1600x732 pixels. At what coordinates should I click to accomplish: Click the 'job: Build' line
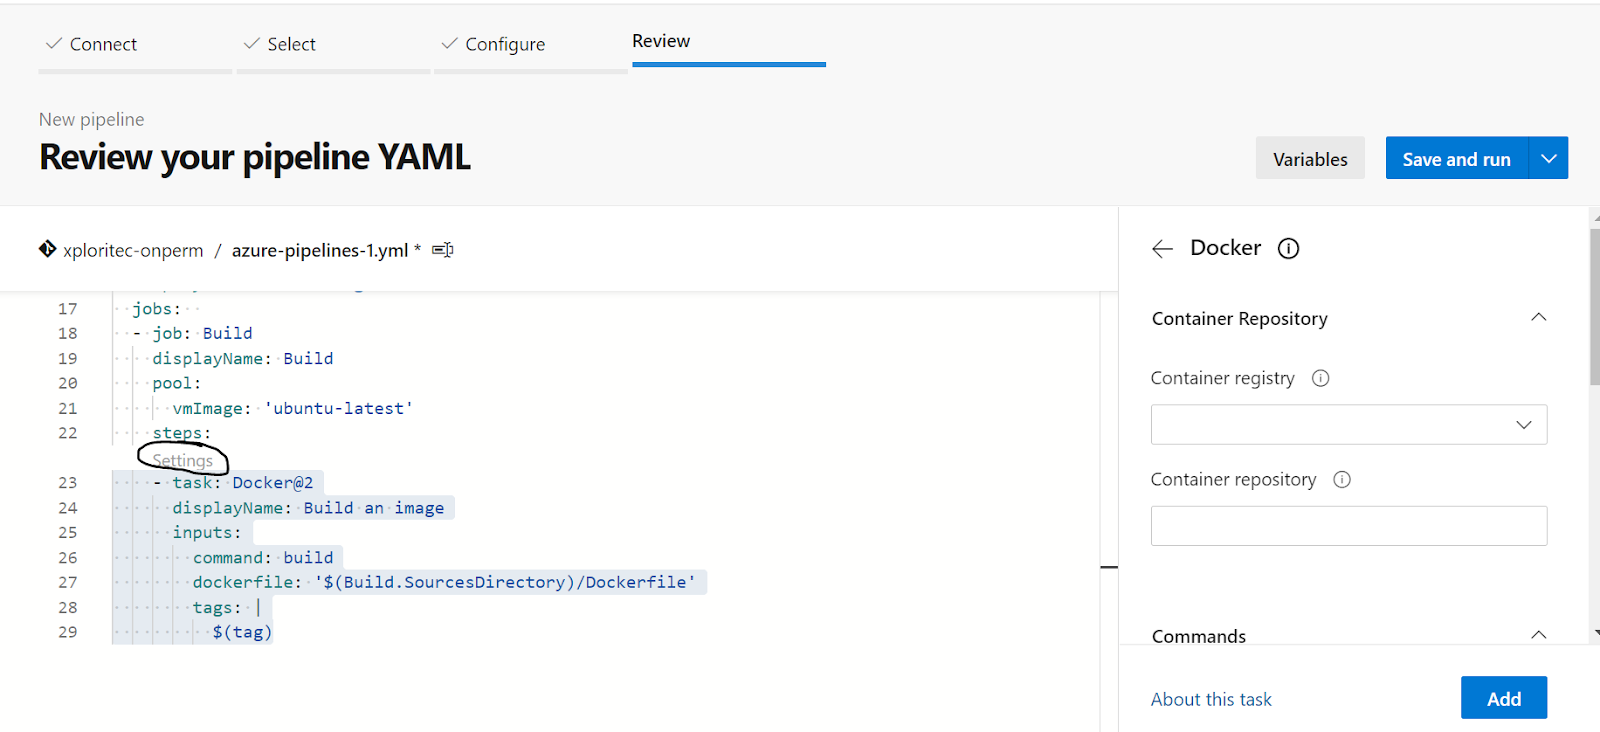(202, 333)
